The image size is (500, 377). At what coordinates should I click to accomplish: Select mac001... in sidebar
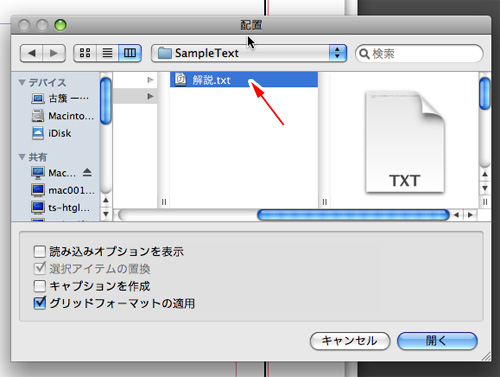click(63, 190)
